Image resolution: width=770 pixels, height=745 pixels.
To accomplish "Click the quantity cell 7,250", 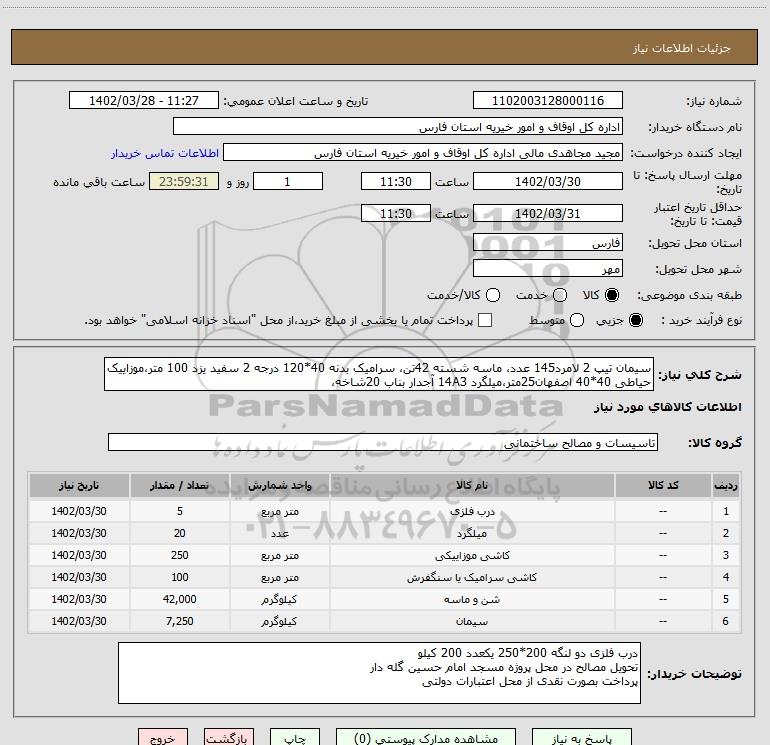I will click(x=179, y=621).
